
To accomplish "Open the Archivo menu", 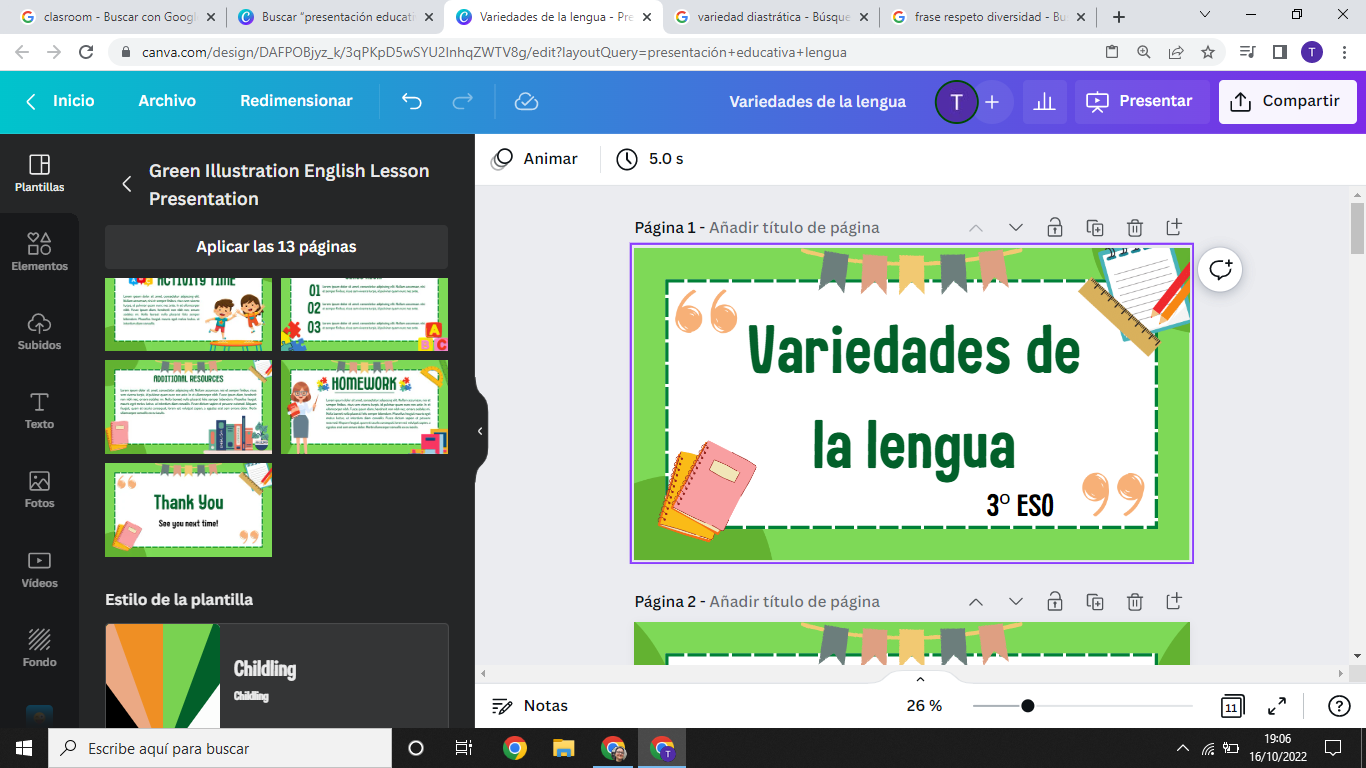I will coord(167,101).
